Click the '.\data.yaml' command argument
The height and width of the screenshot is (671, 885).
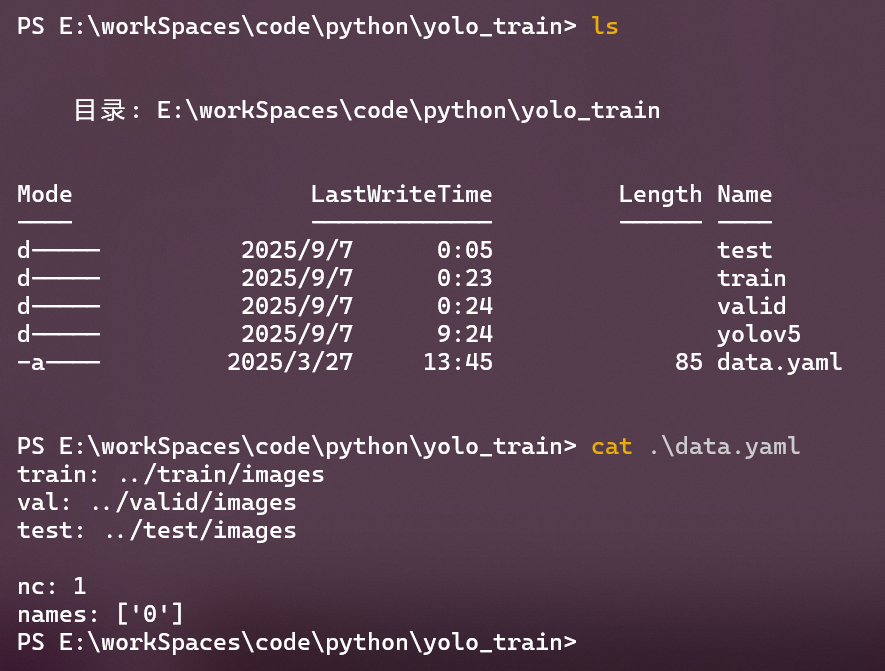click(724, 446)
